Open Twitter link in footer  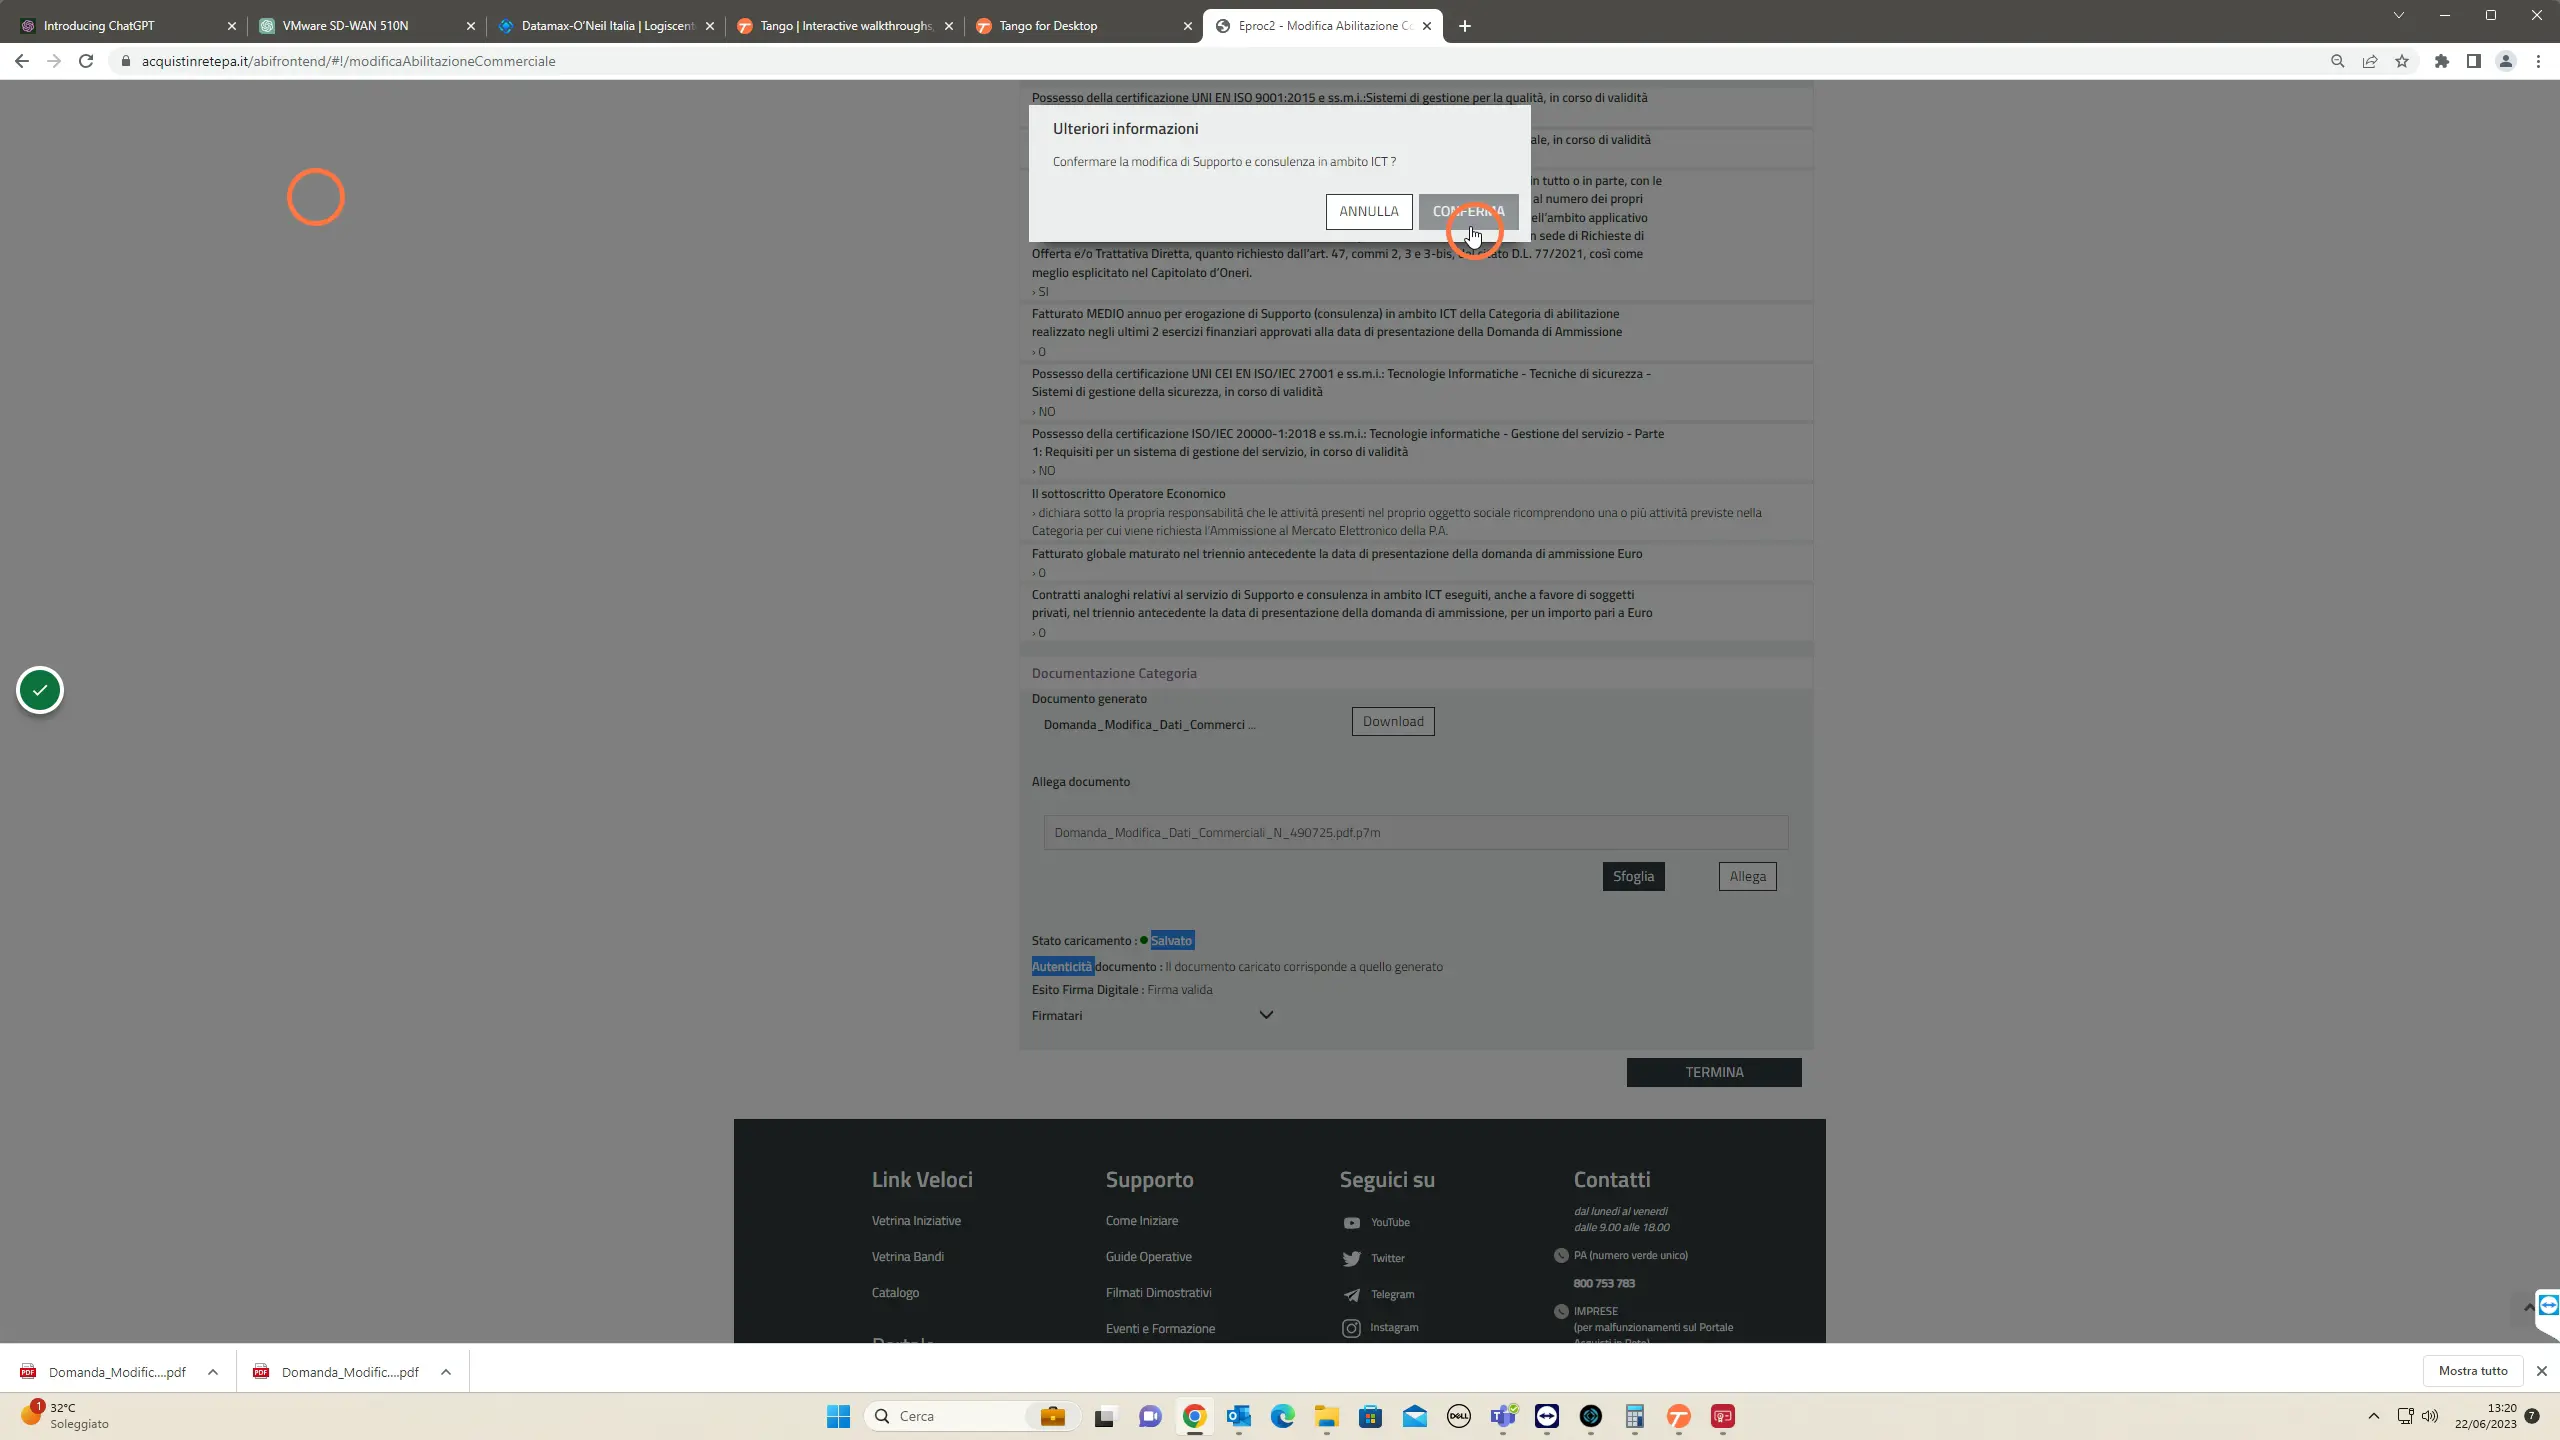(1387, 1258)
